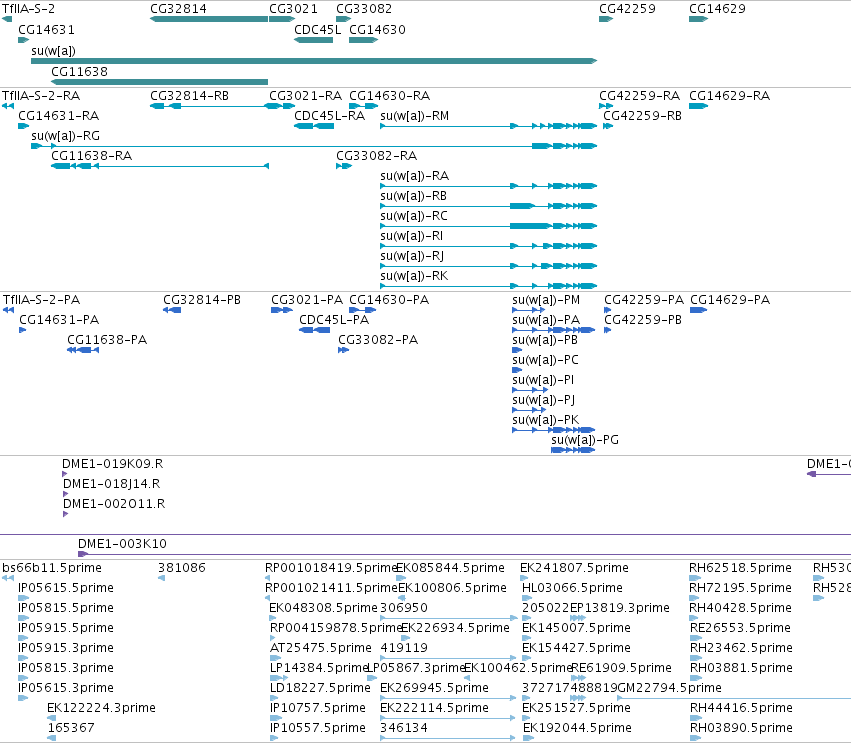
Task: Select the su(w[a]) gene span bar
Action: click(314, 61)
